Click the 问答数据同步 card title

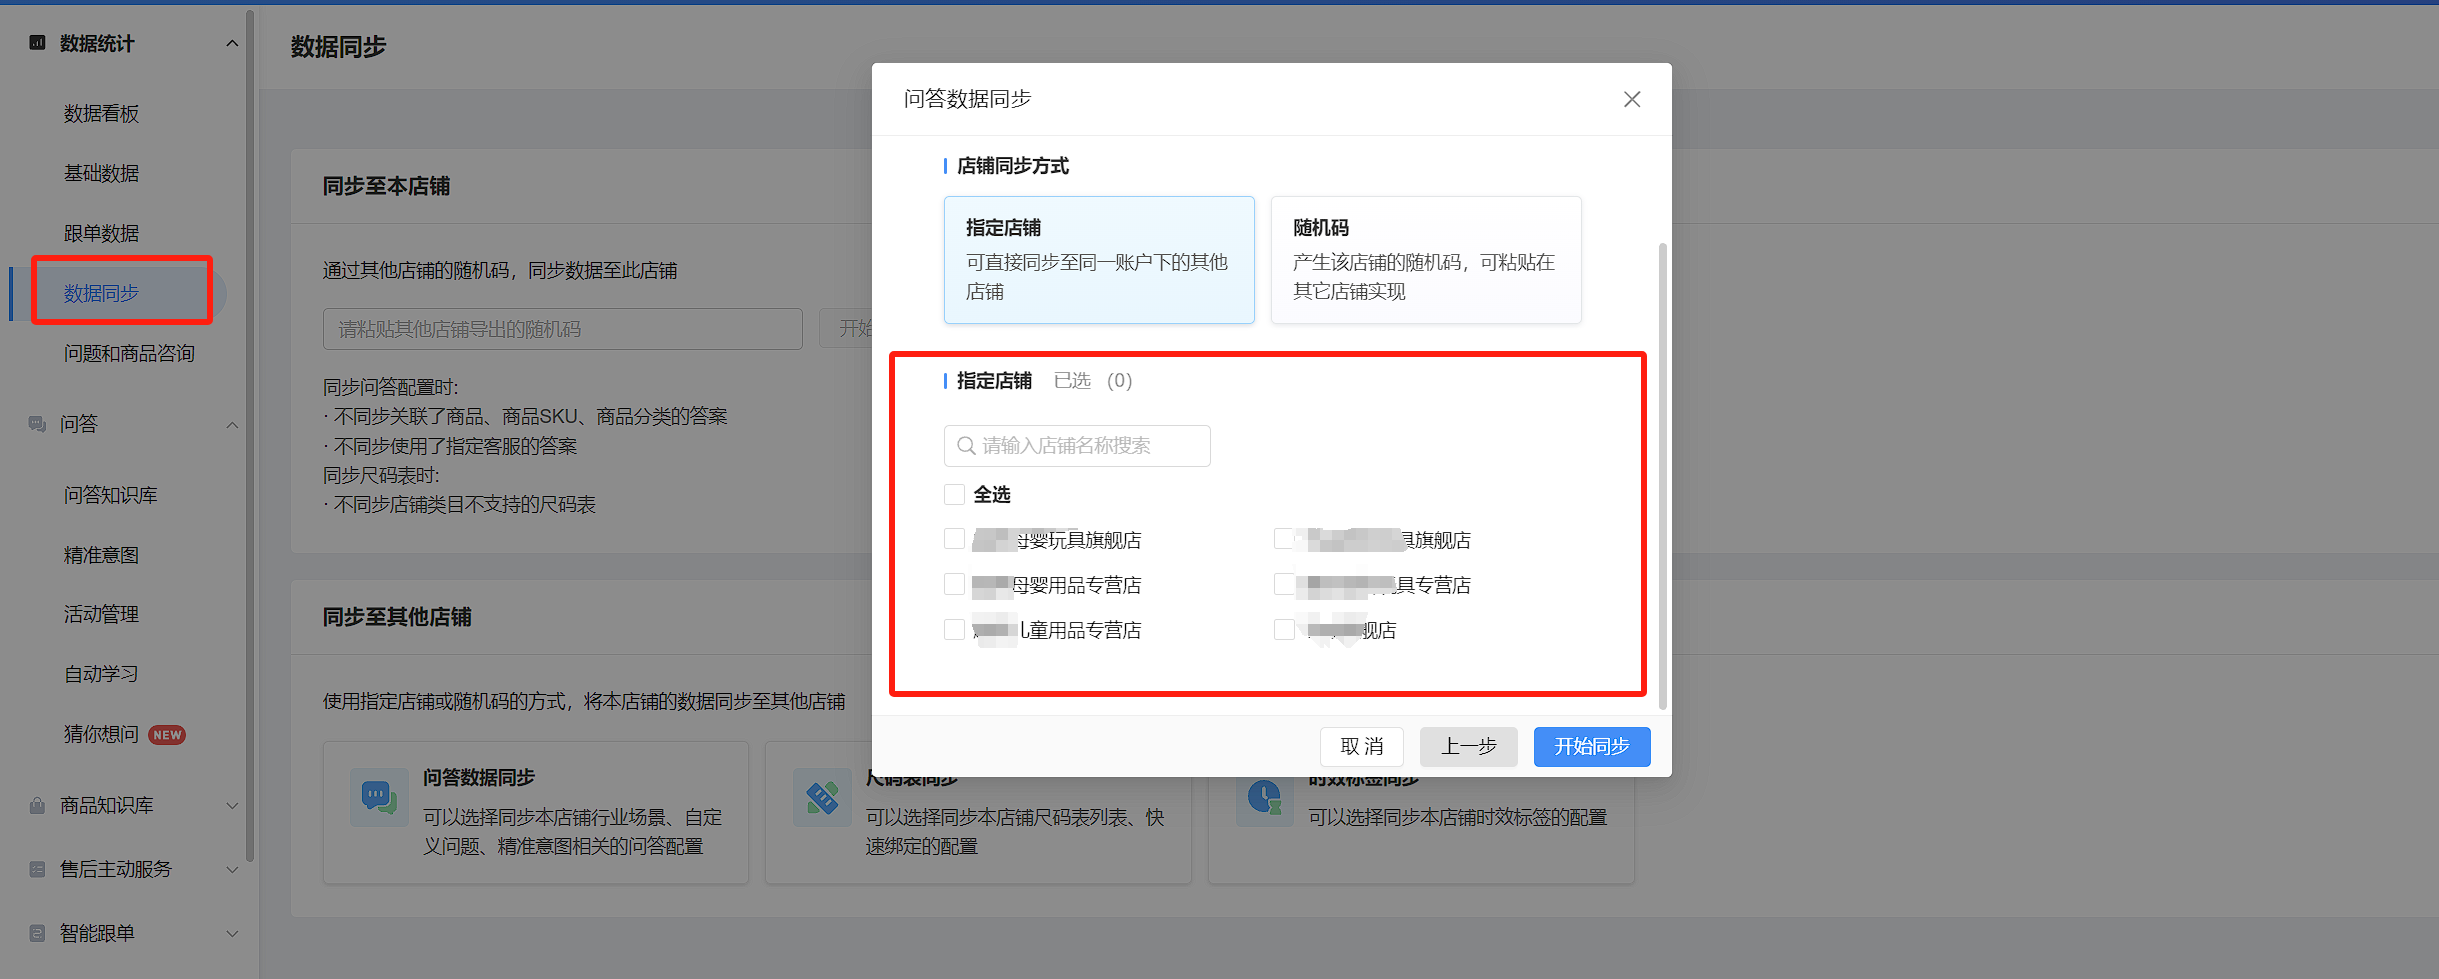click(479, 777)
